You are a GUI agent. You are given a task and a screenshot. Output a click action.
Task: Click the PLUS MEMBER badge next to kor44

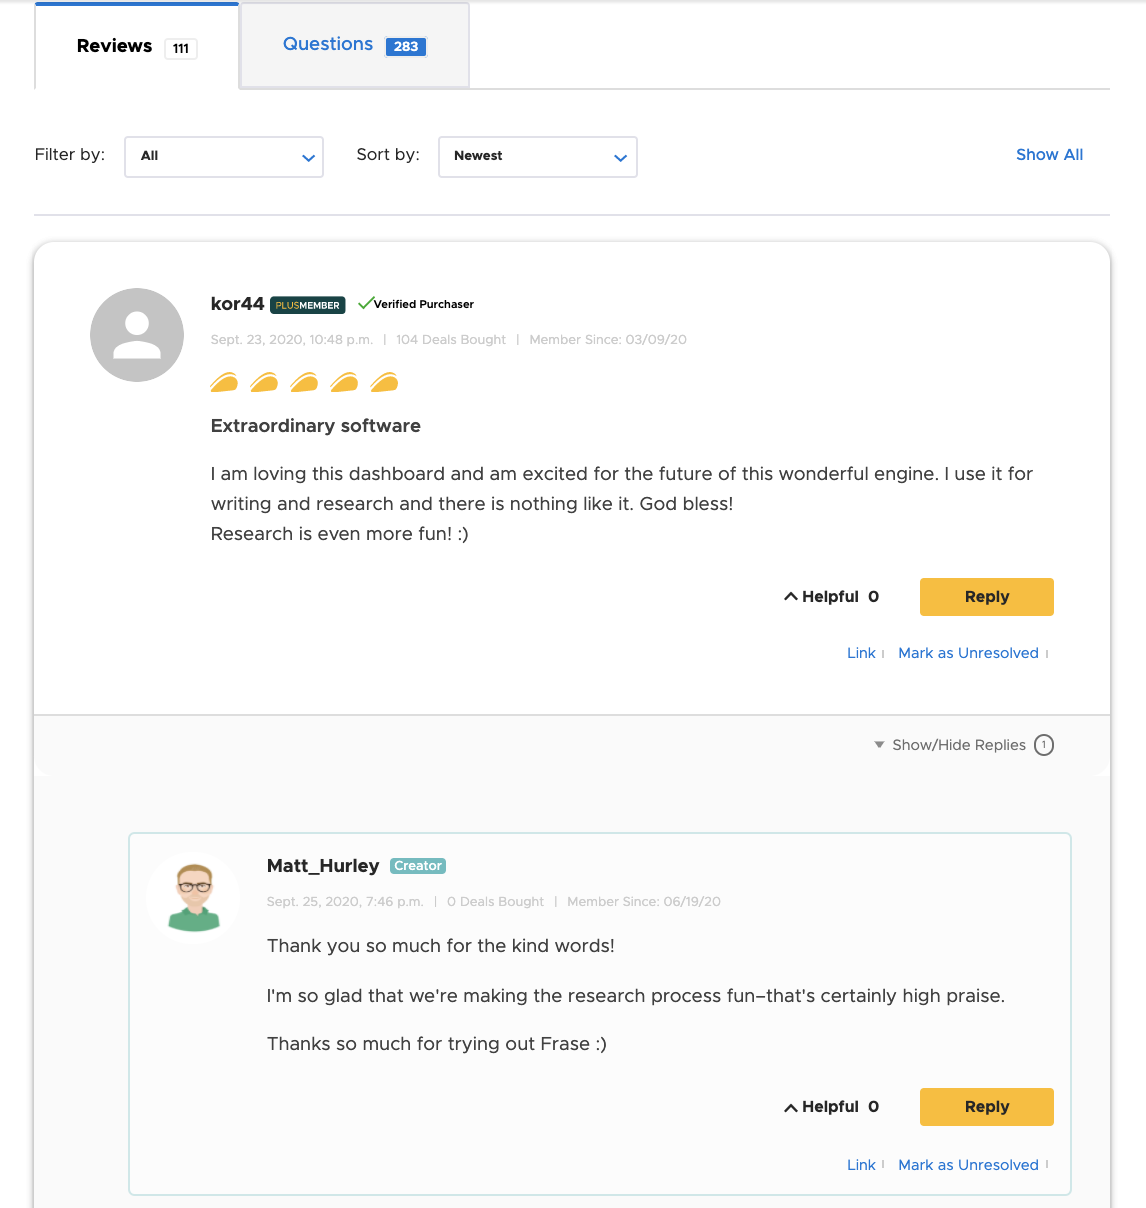[308, 305]
